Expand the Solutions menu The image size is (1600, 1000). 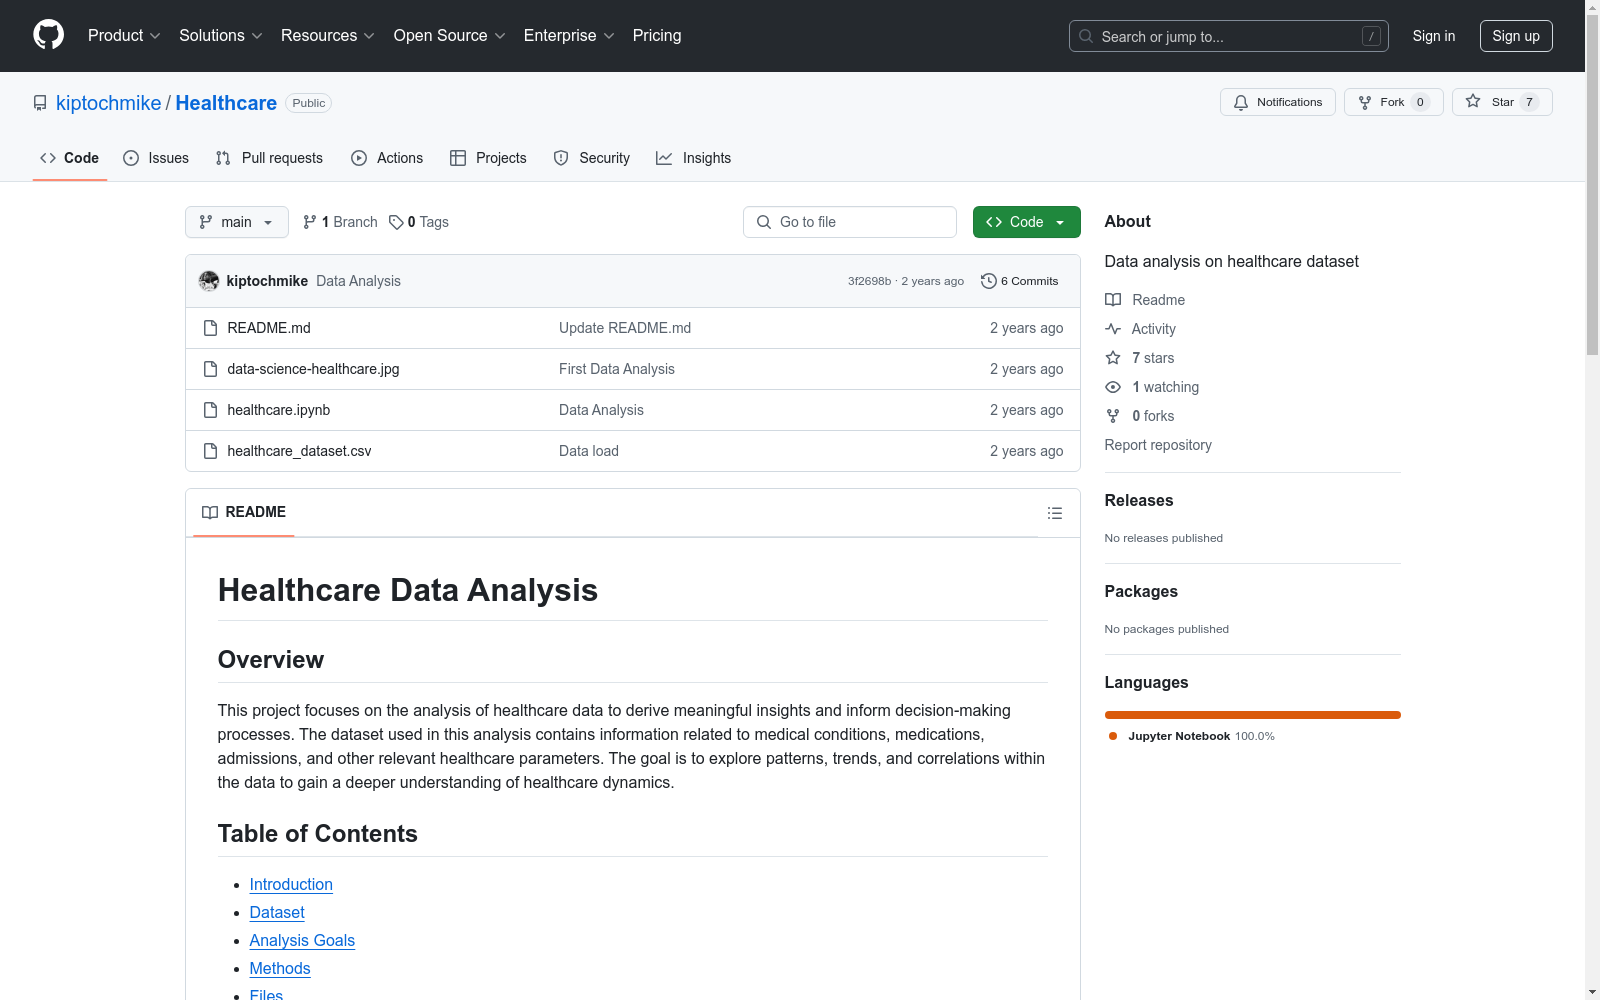coord(221,36)
